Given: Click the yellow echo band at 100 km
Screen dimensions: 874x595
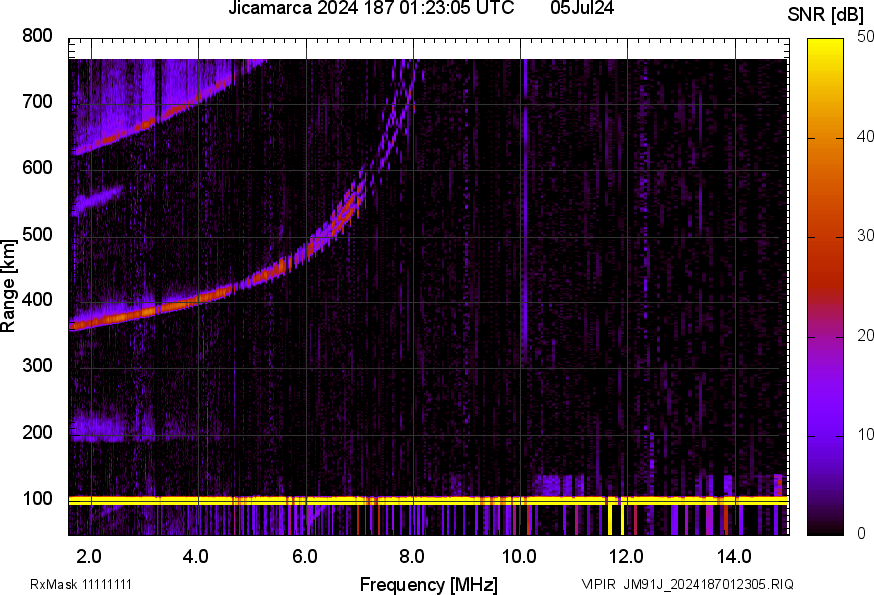Looking at the screenshot, I should pos(428,501).
